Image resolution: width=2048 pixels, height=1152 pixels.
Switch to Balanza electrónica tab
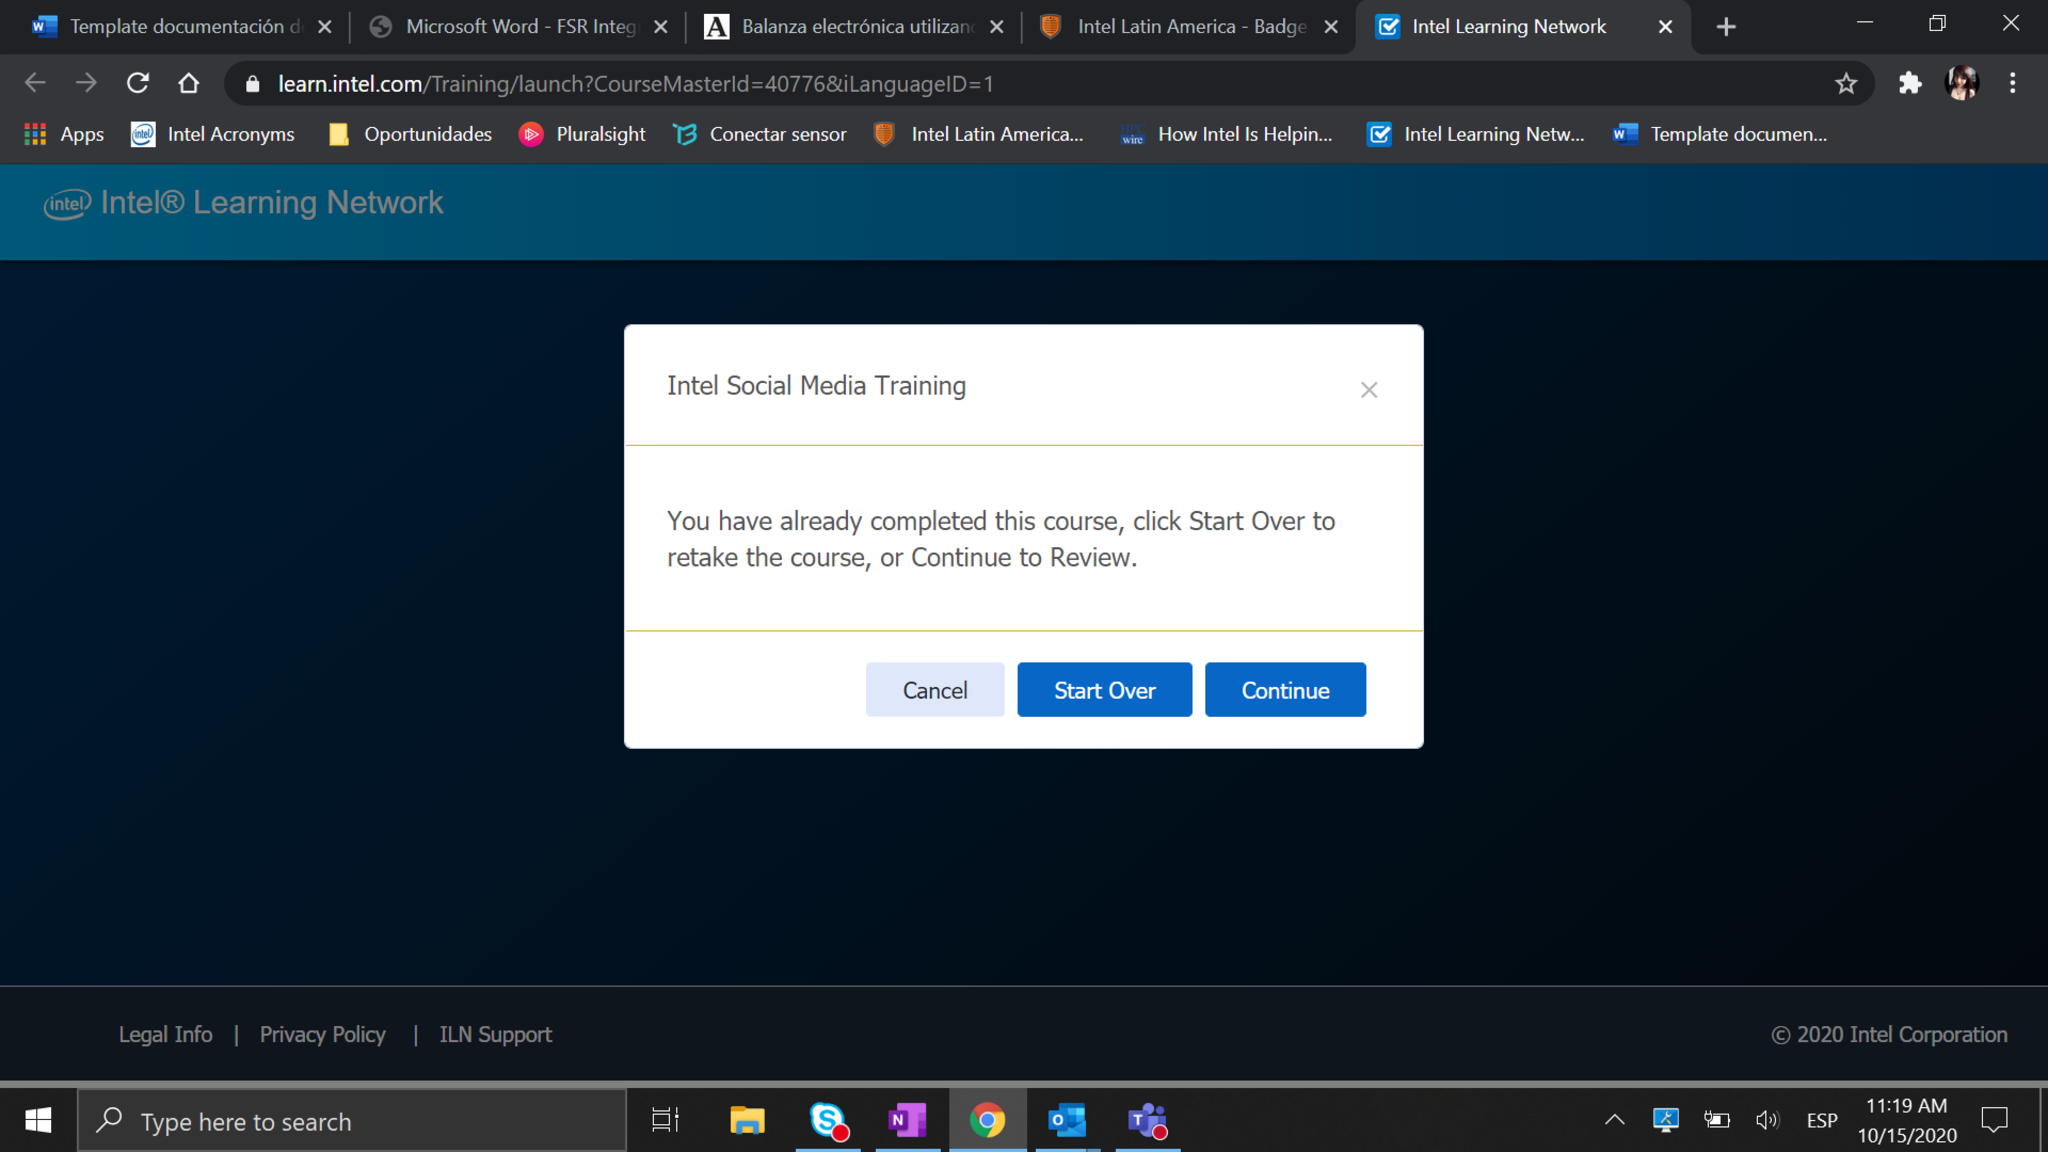pyautogui.click(x=855, y=27)
